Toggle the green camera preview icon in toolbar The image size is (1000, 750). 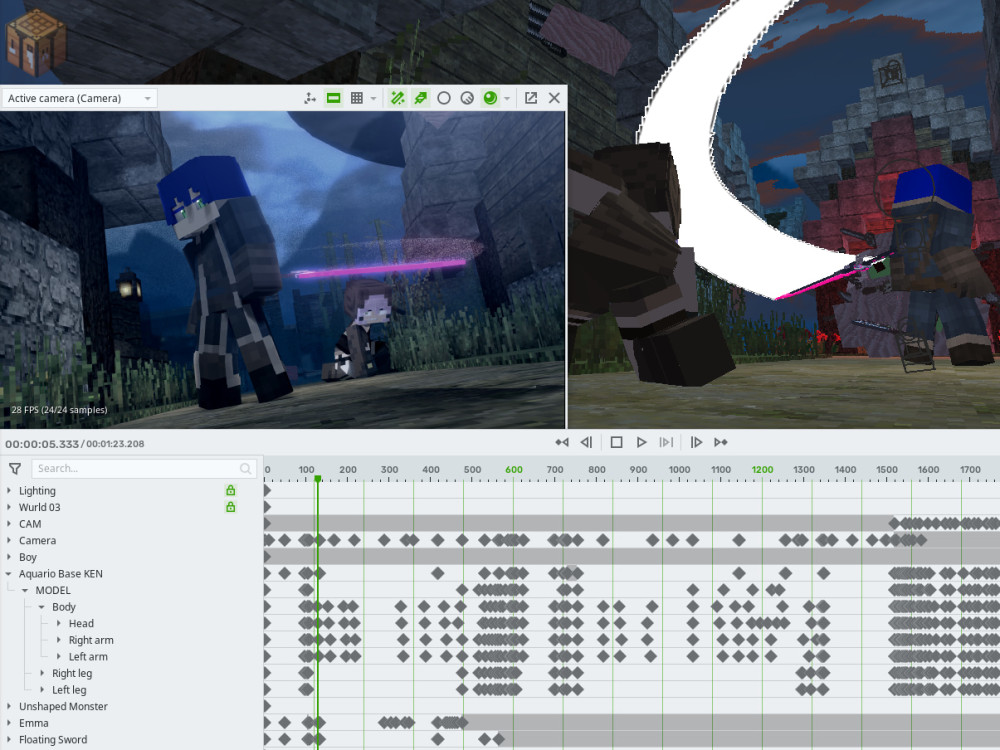(332, 98)
